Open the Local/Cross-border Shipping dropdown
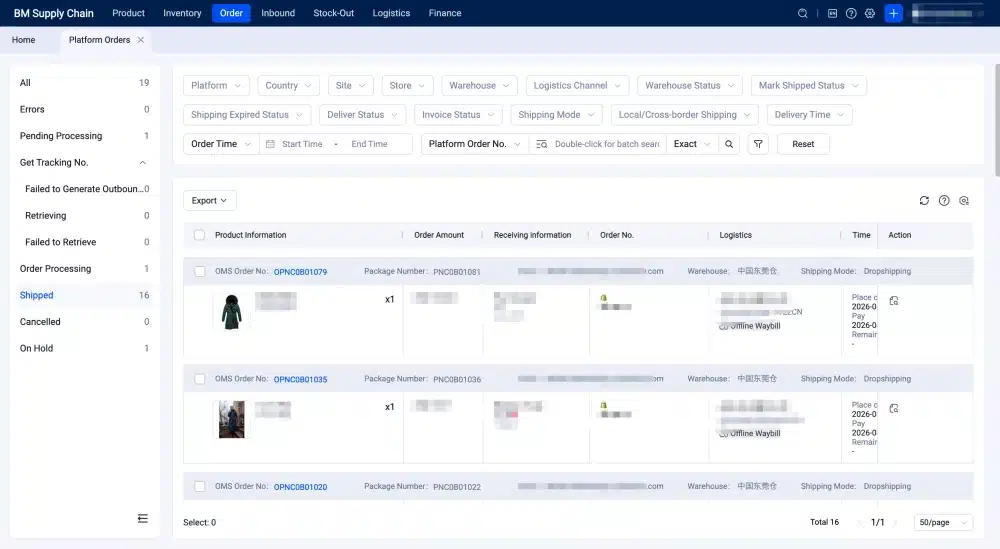 coord(684,115)
